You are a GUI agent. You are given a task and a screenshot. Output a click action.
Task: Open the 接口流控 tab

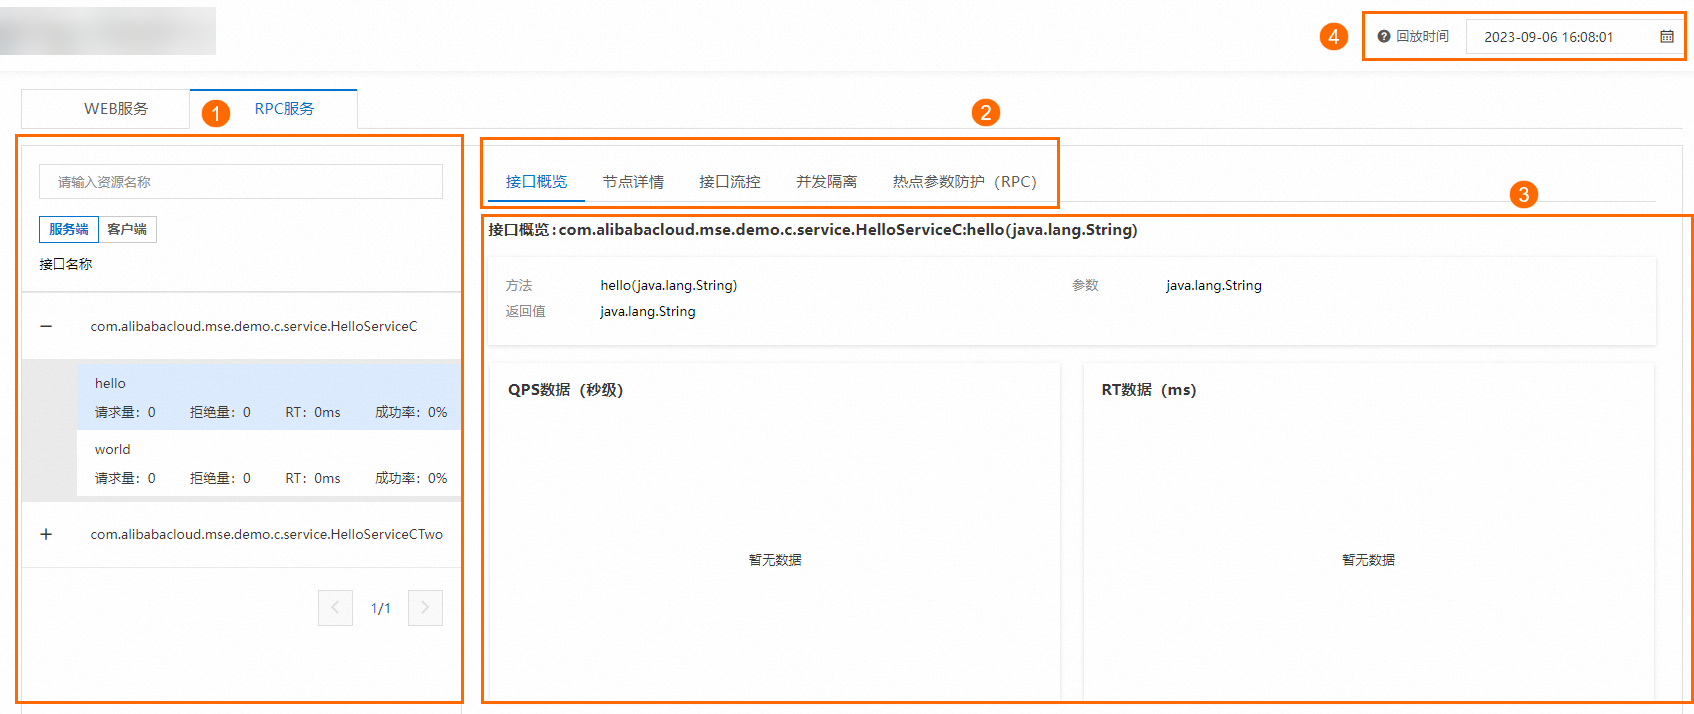[730, 182]
